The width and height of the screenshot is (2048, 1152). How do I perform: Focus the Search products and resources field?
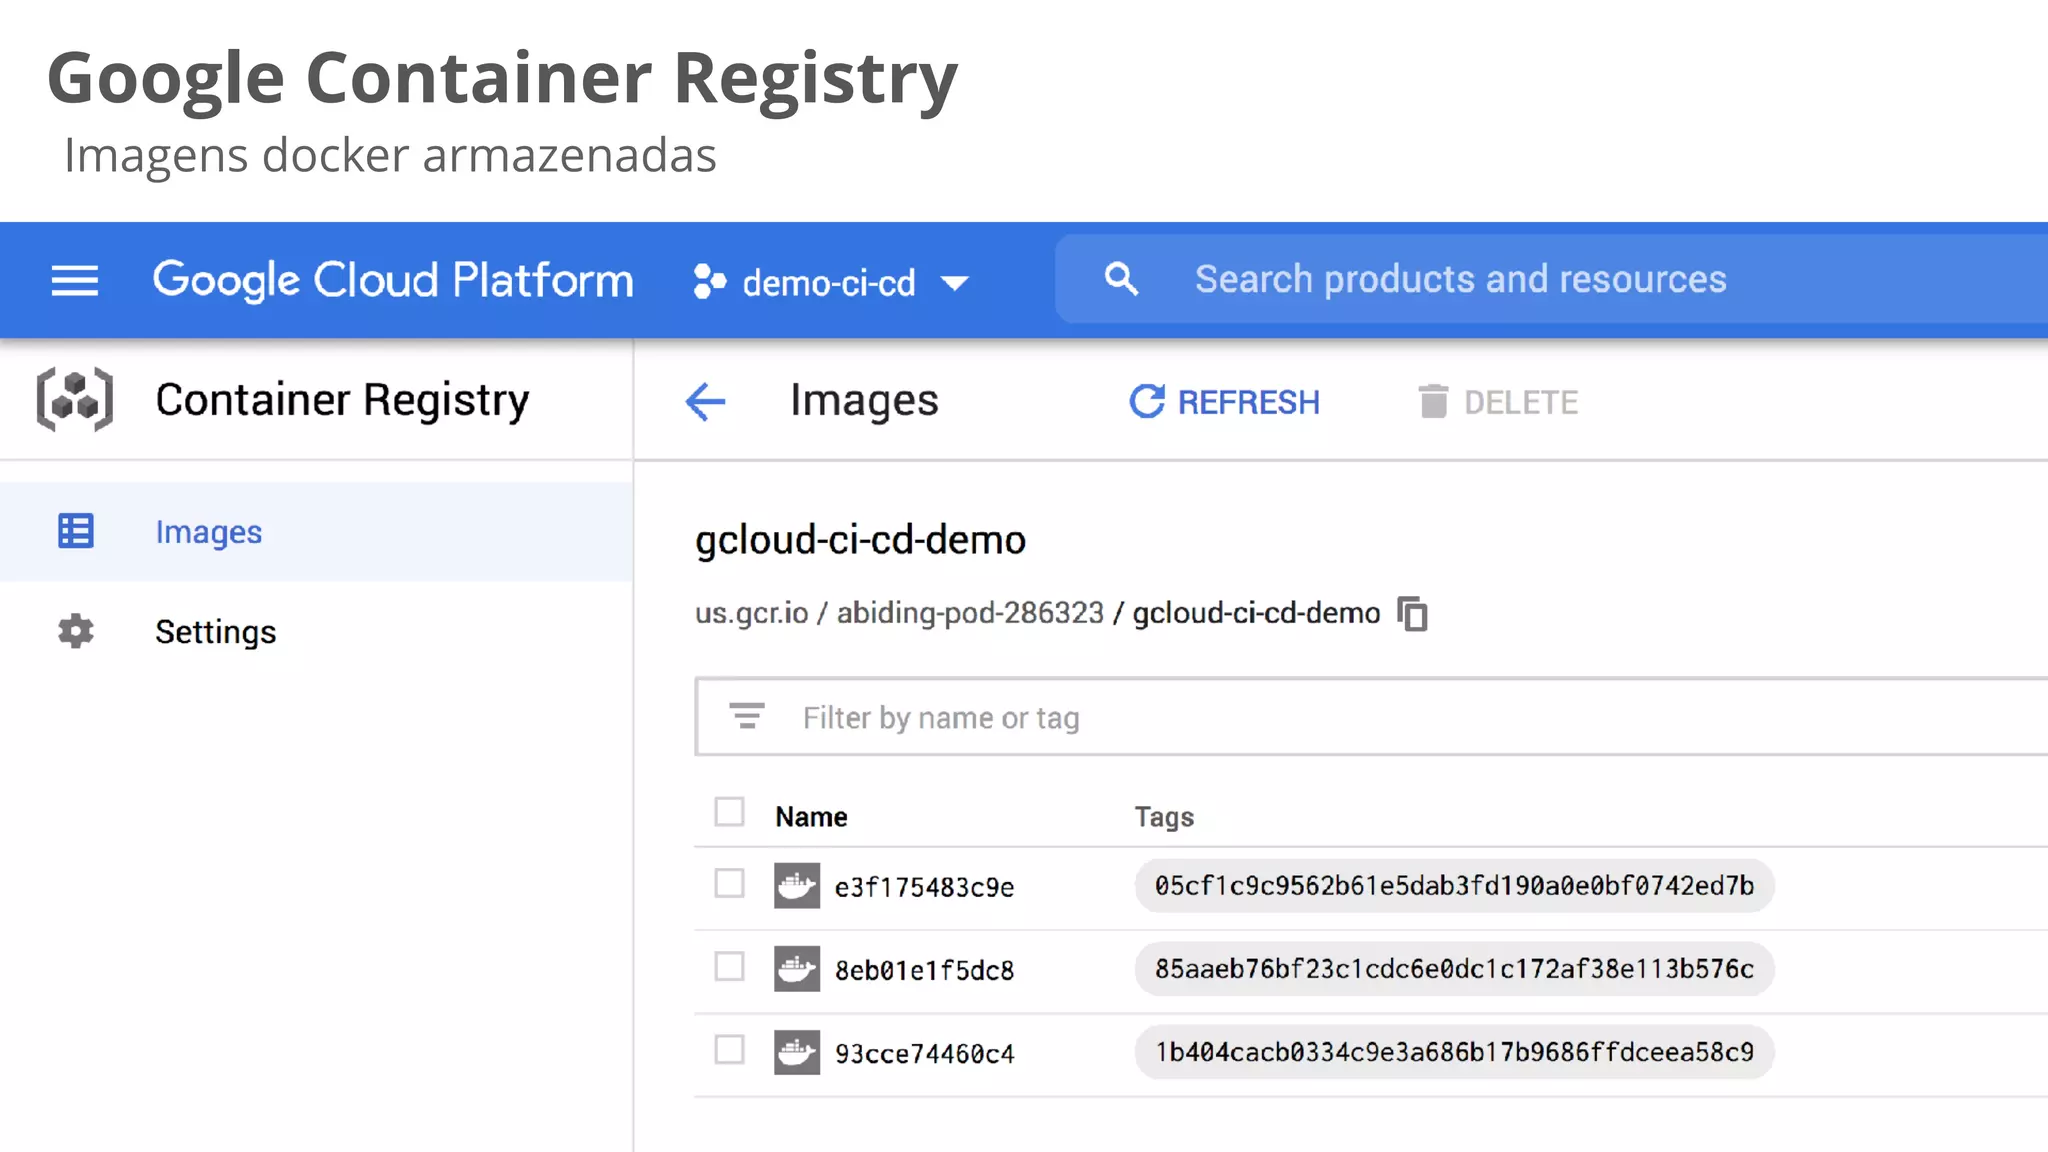point(1551,279)
